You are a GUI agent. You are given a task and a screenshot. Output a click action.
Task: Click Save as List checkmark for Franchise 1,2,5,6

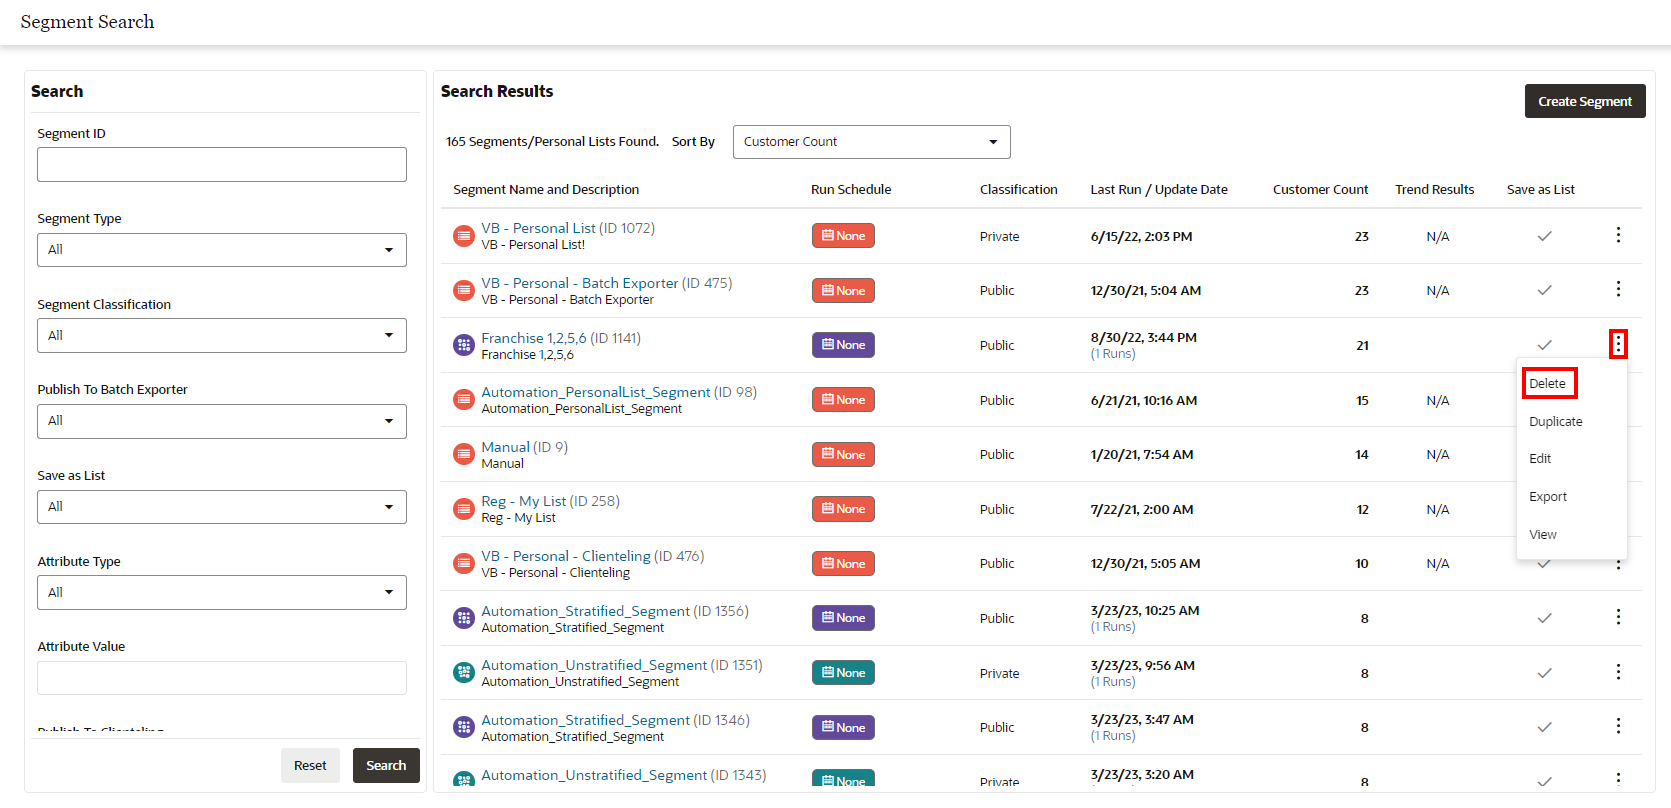(x=1544, y=345)
